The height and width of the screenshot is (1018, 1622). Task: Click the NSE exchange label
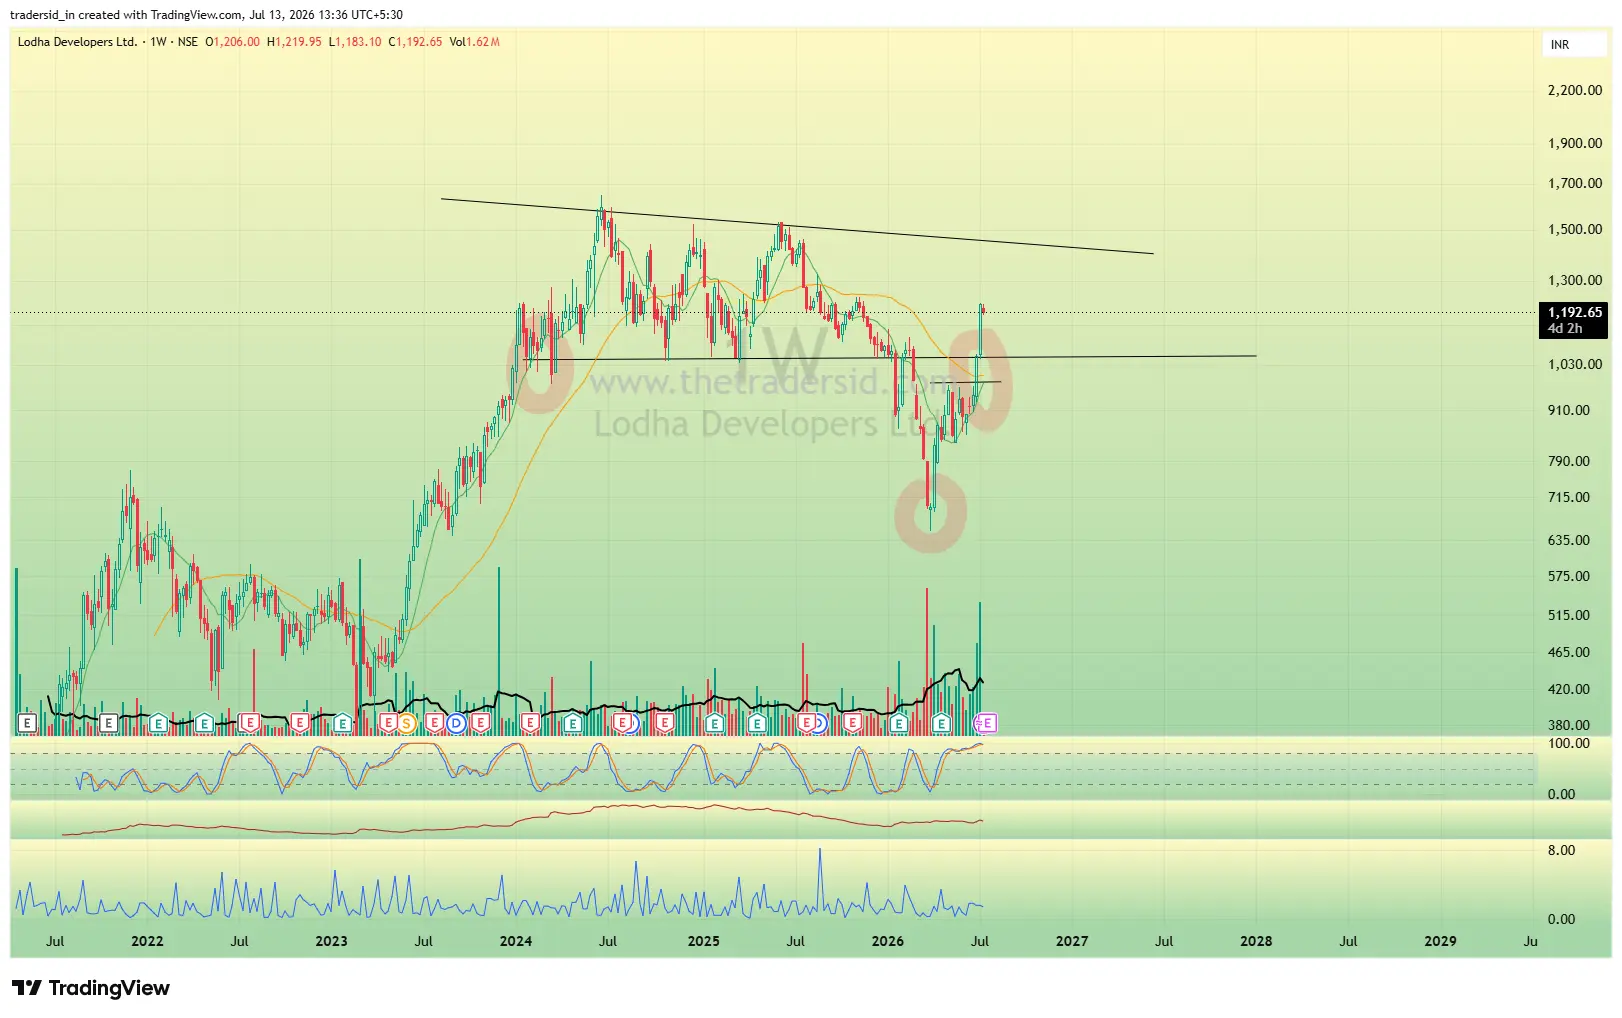(187, 42)
